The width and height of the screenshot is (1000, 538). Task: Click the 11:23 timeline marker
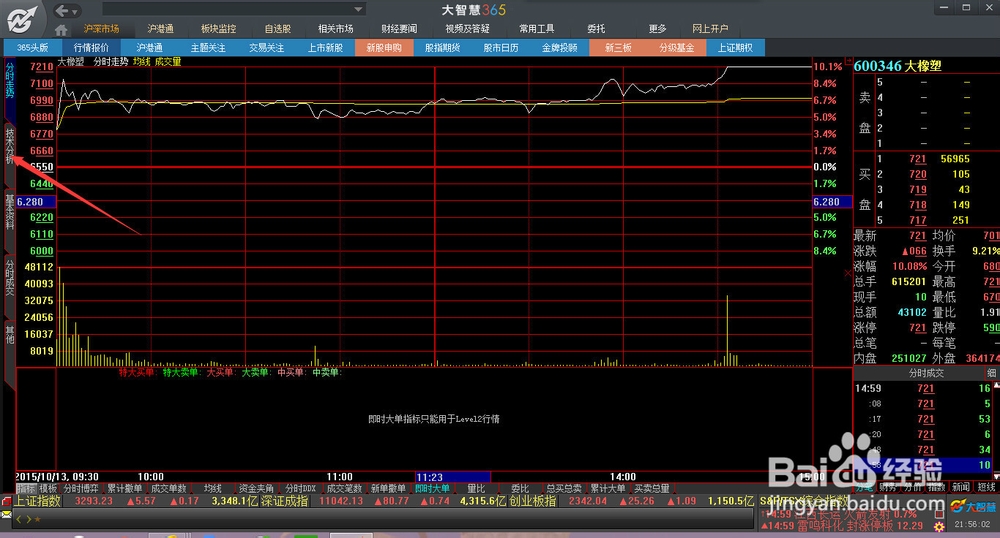[452, 477]
